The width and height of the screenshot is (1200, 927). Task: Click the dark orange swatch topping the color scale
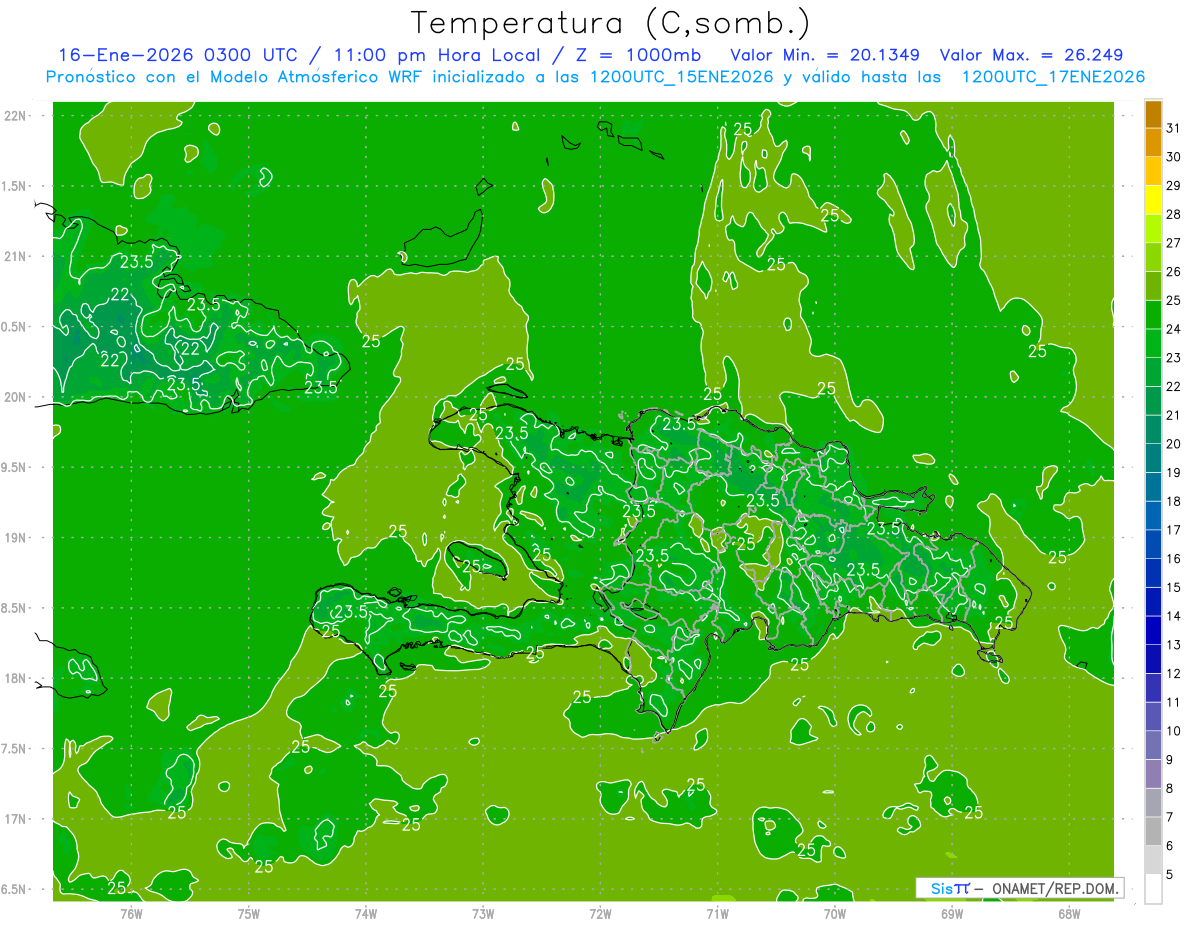coord(1153,114)
